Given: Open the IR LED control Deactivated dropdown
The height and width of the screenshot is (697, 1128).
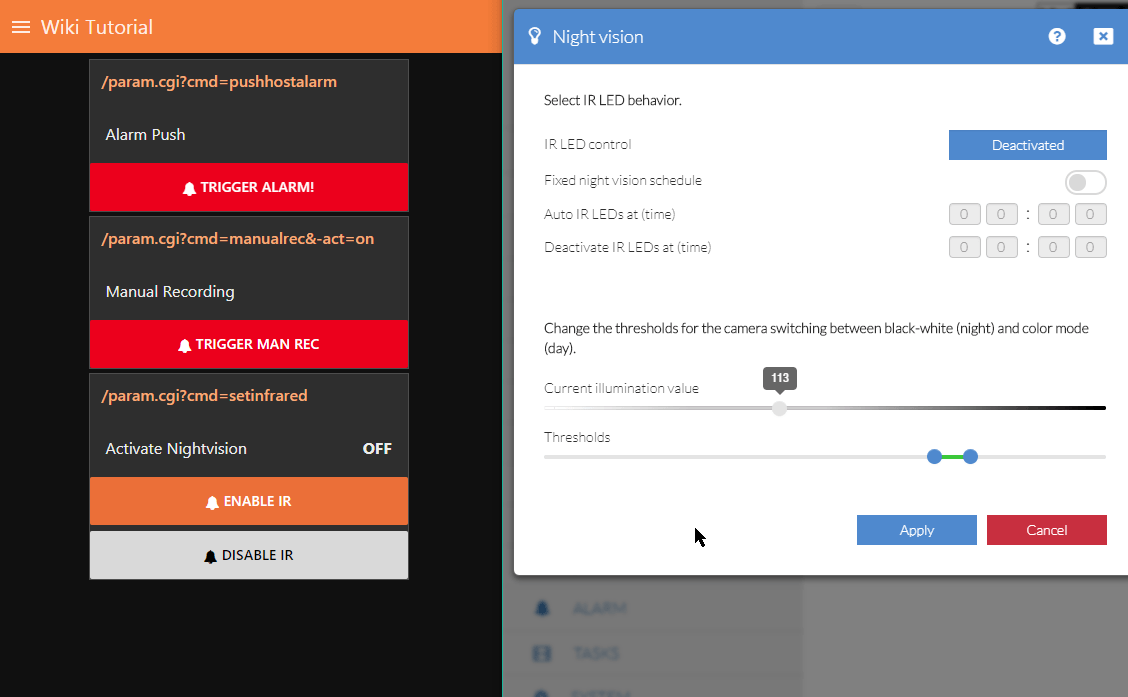Looking at the screenshot, I should coord(1027,145).
